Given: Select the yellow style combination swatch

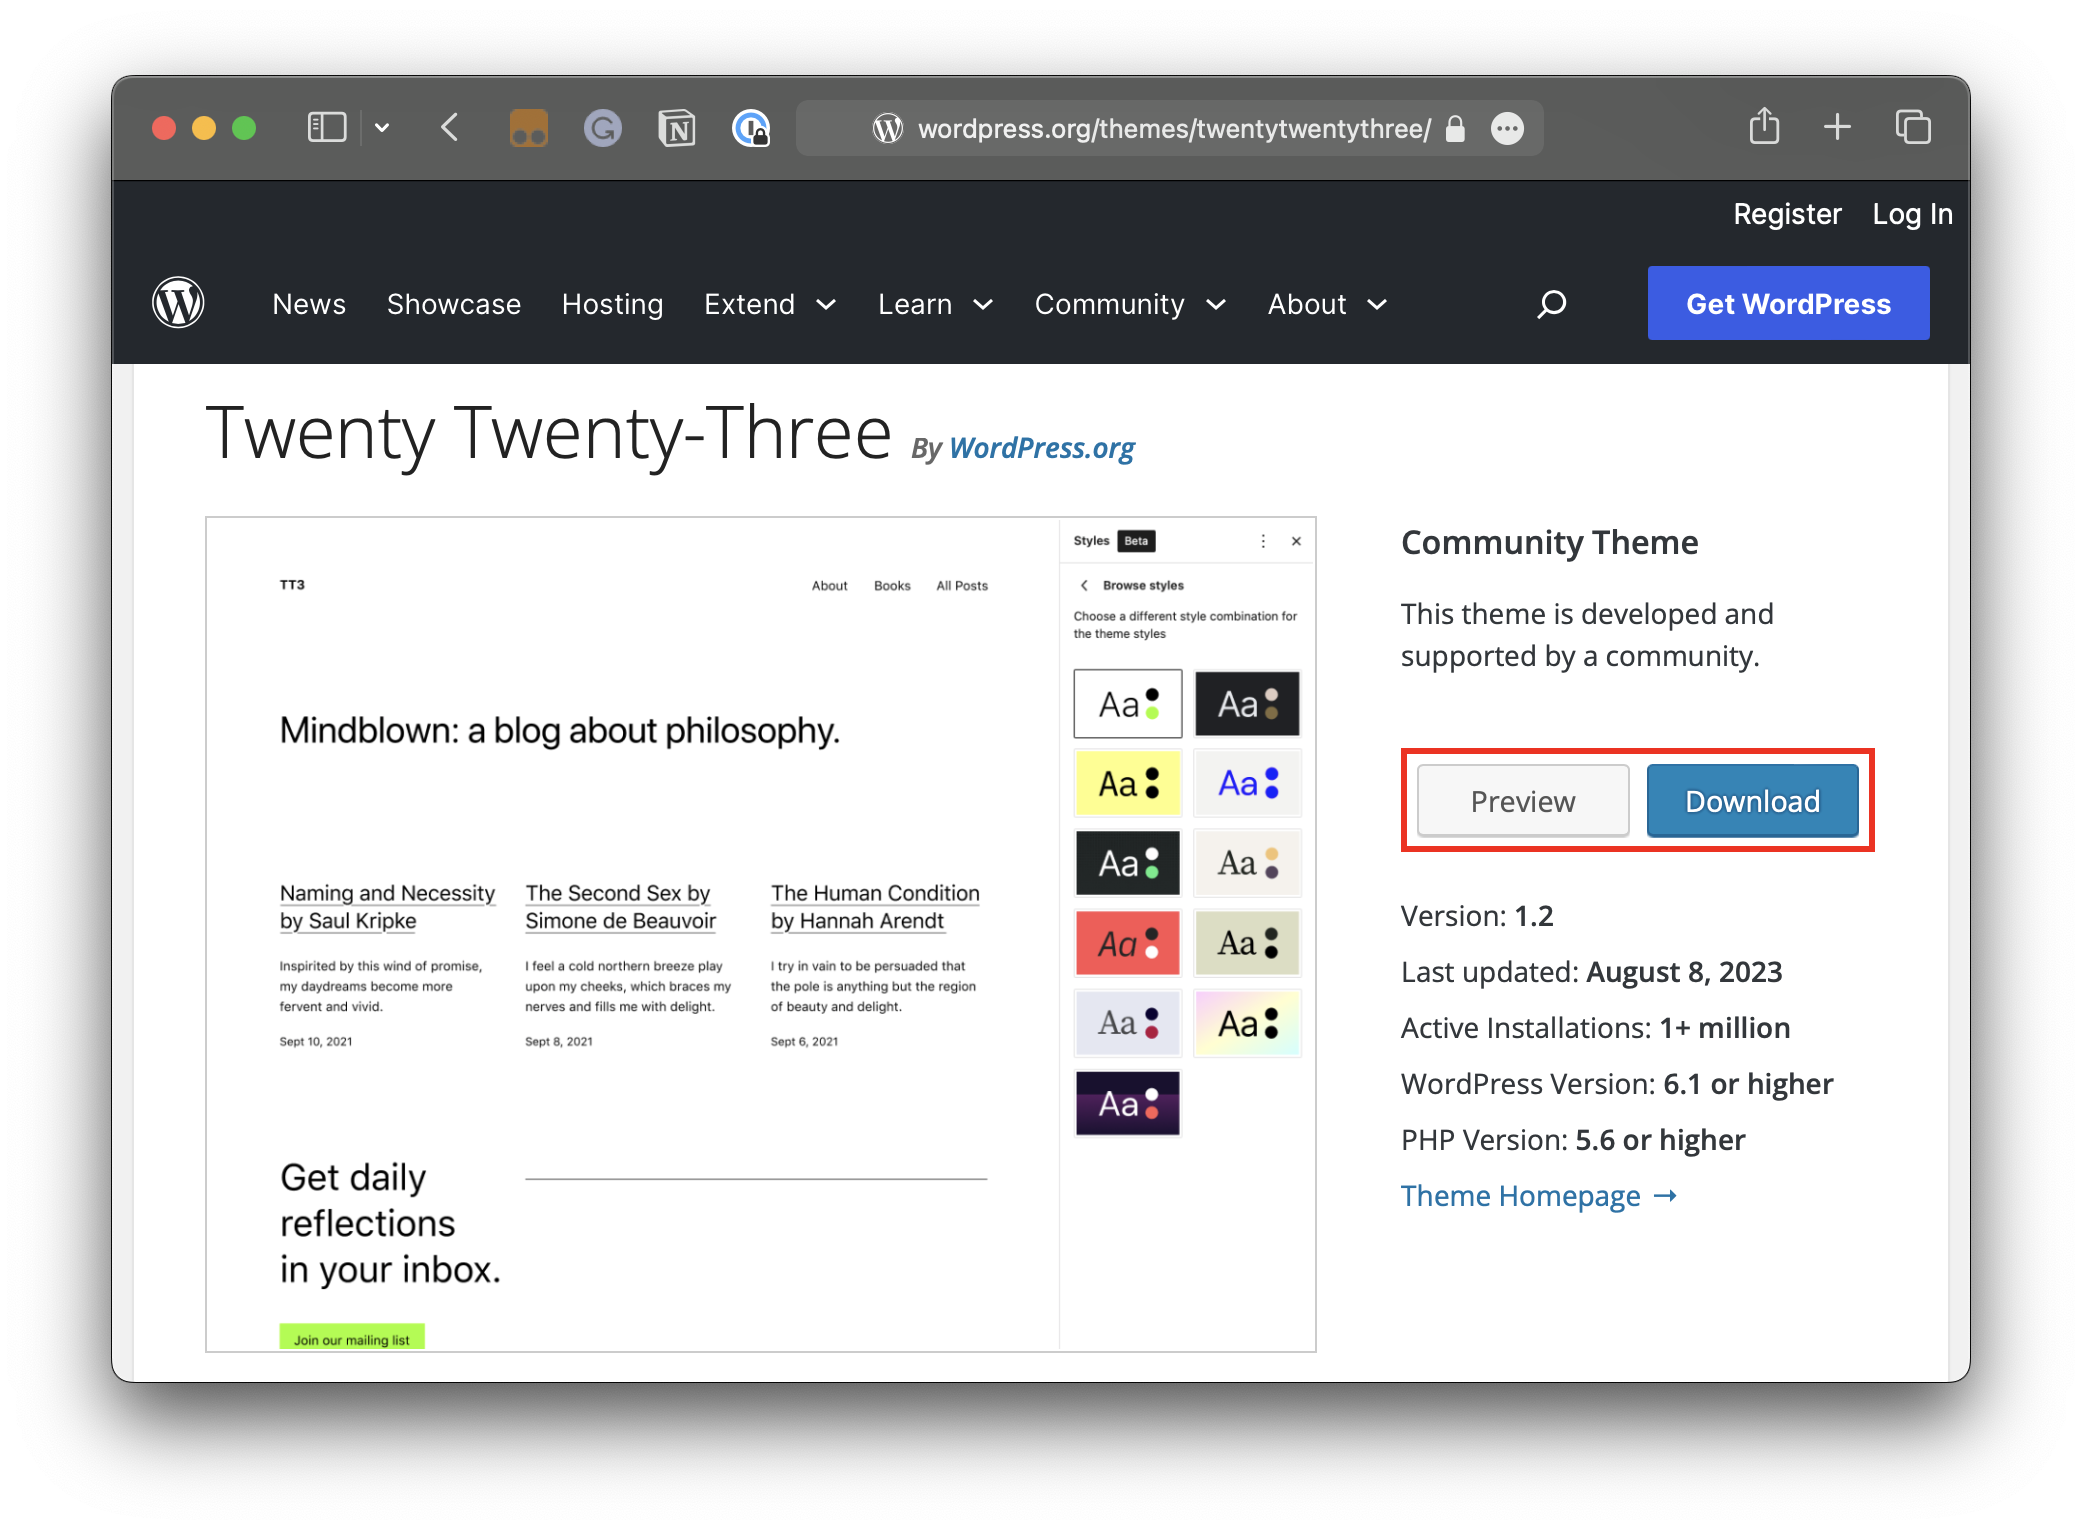Looking at the screenshot, I should (1127, 783).
